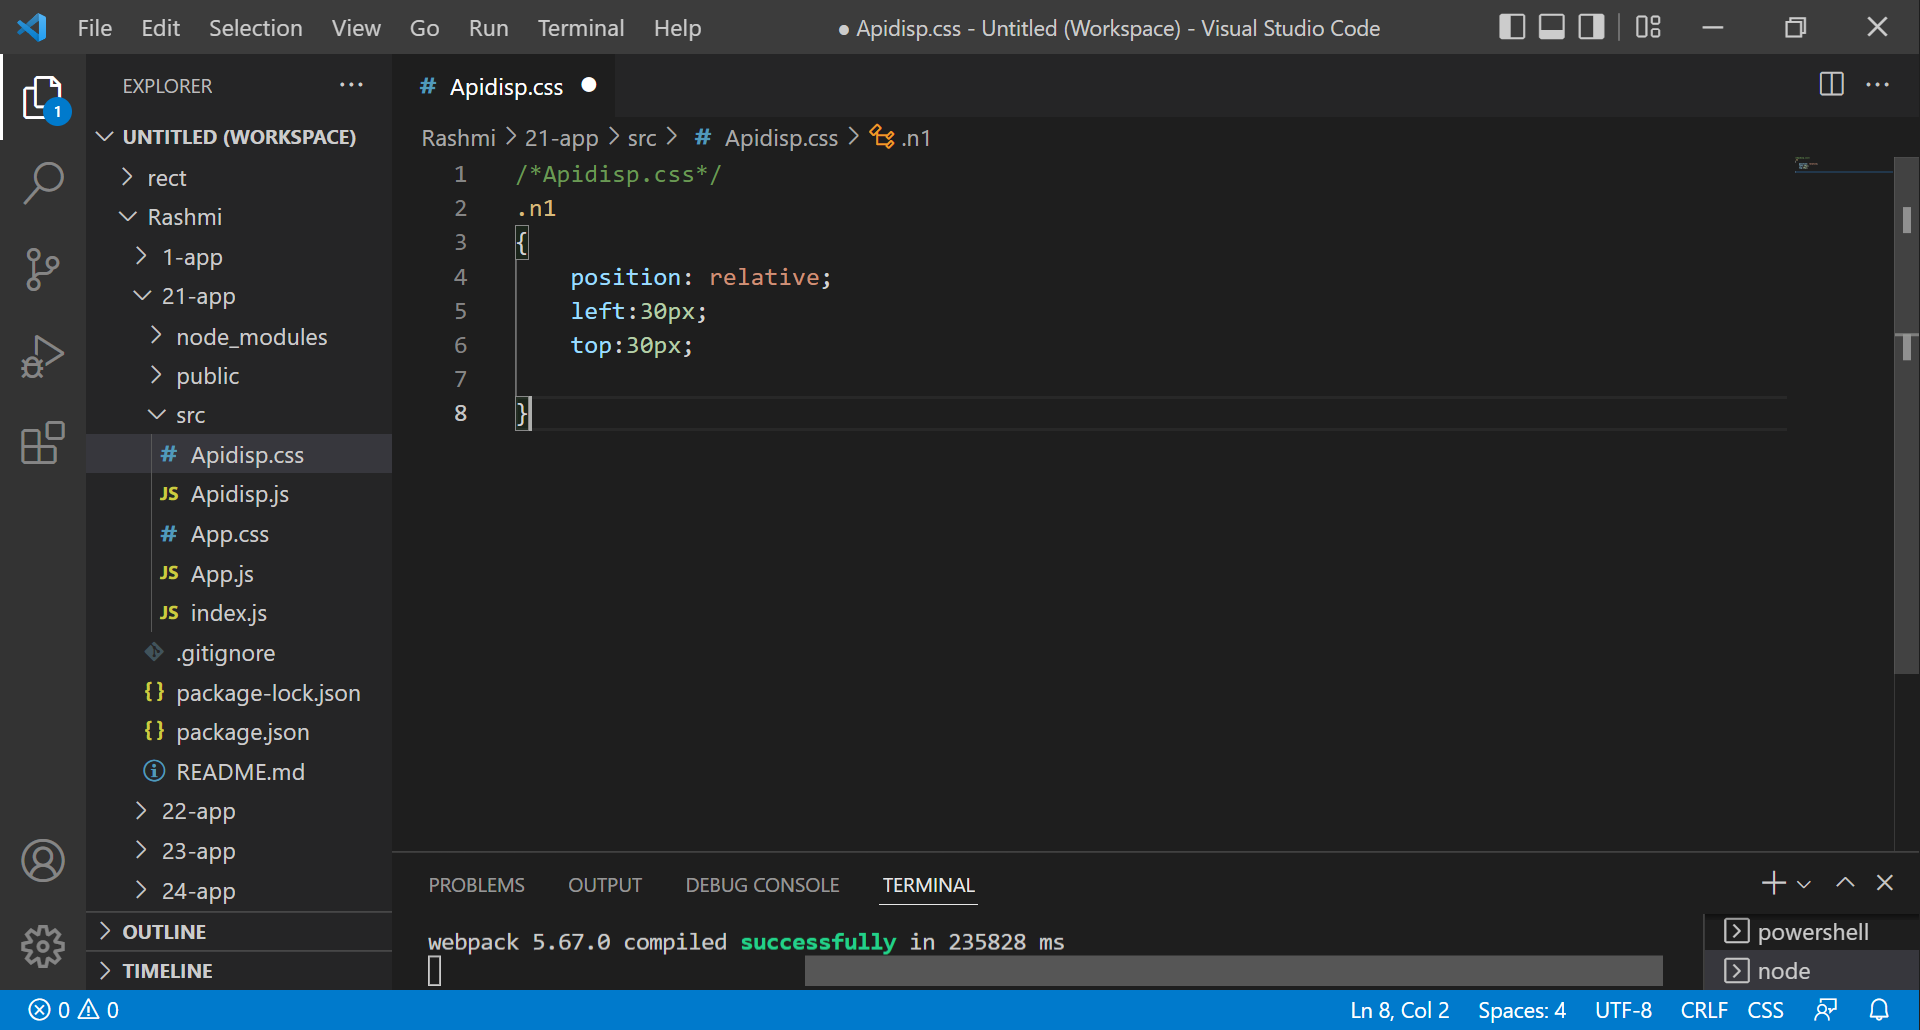This screenshot has width=1920, height=1030.
Task: Expand the 24-app folder
Action: (x=240, y=891)
